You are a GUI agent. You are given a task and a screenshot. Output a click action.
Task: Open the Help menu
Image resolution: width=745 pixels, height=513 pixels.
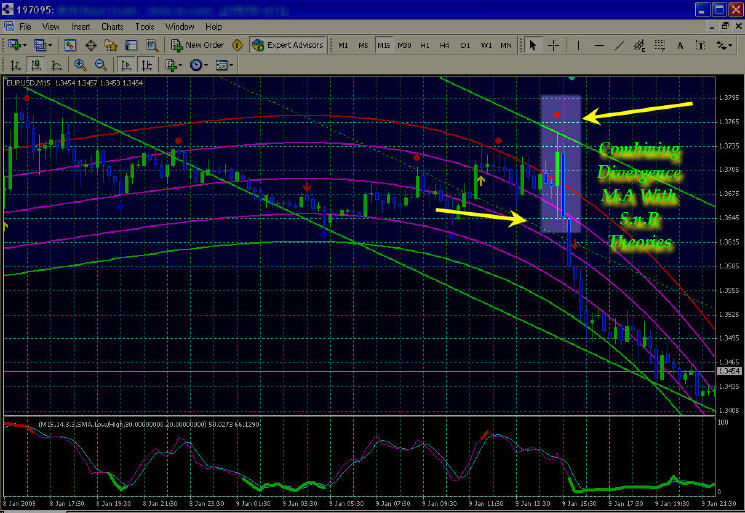(x=213, y=27)
